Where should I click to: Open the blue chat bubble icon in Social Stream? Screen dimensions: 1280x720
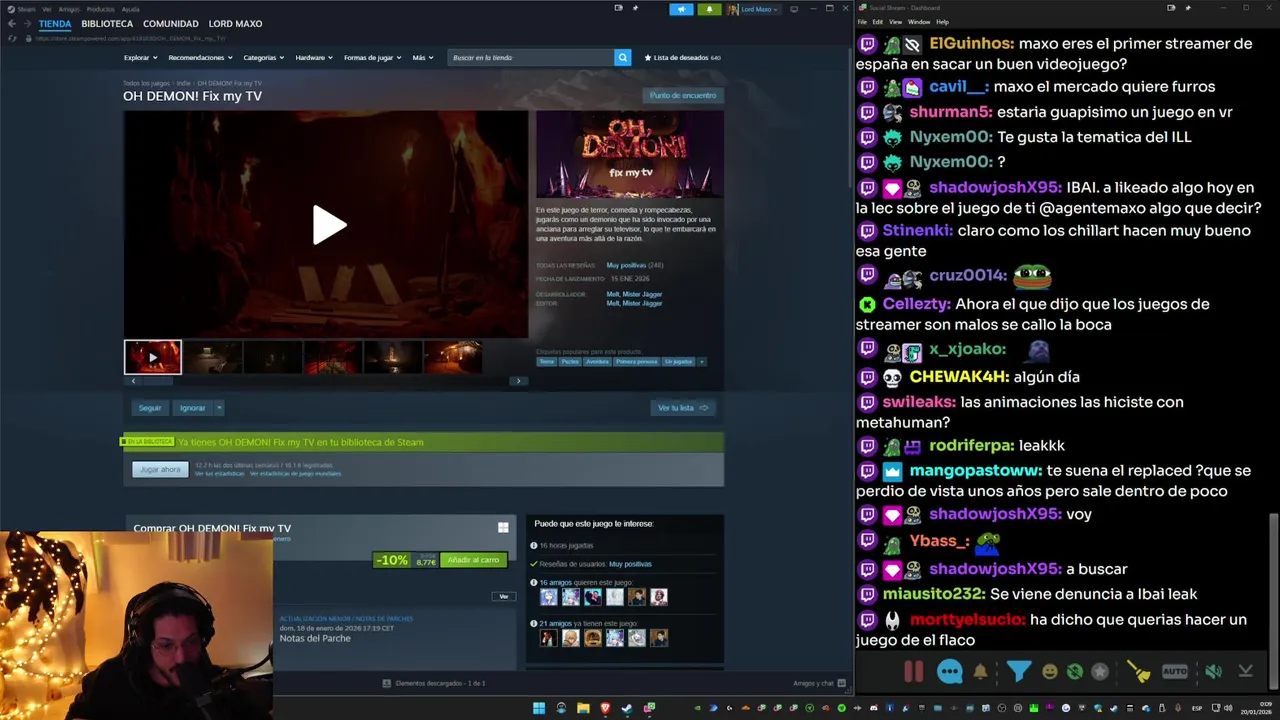pos(949,672)
